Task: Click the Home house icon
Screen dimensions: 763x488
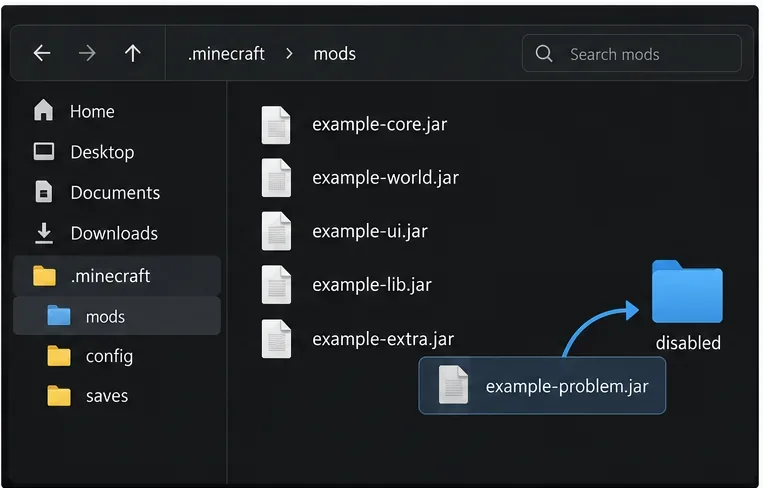Action: coord(43,110)
